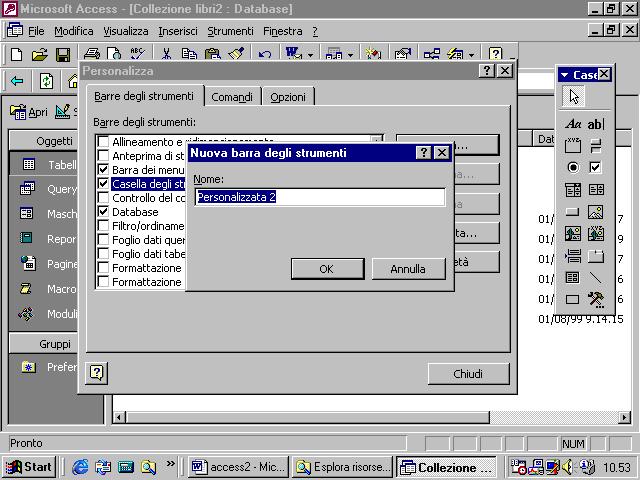
Task: Select the Option Group tool in toolbox
Action: click(573, 145)
